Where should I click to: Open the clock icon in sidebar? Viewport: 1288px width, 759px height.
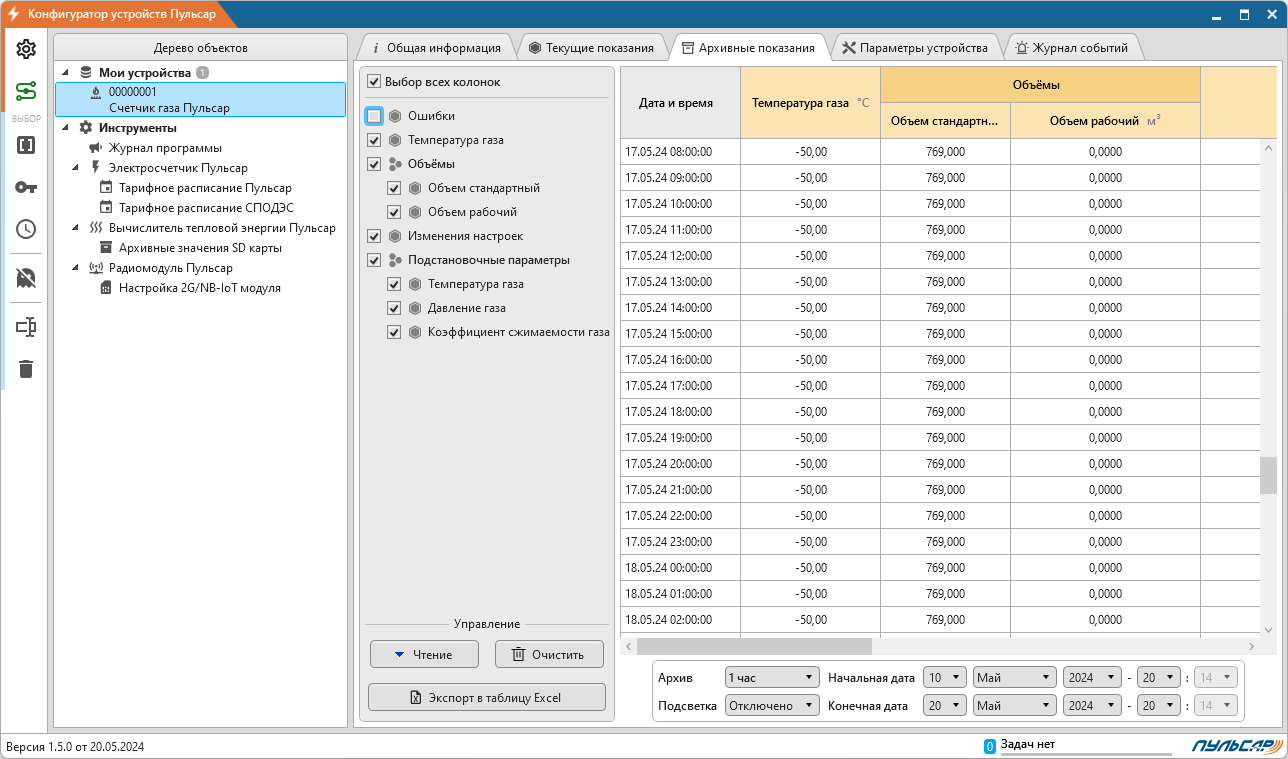click(x=26, y=229)
